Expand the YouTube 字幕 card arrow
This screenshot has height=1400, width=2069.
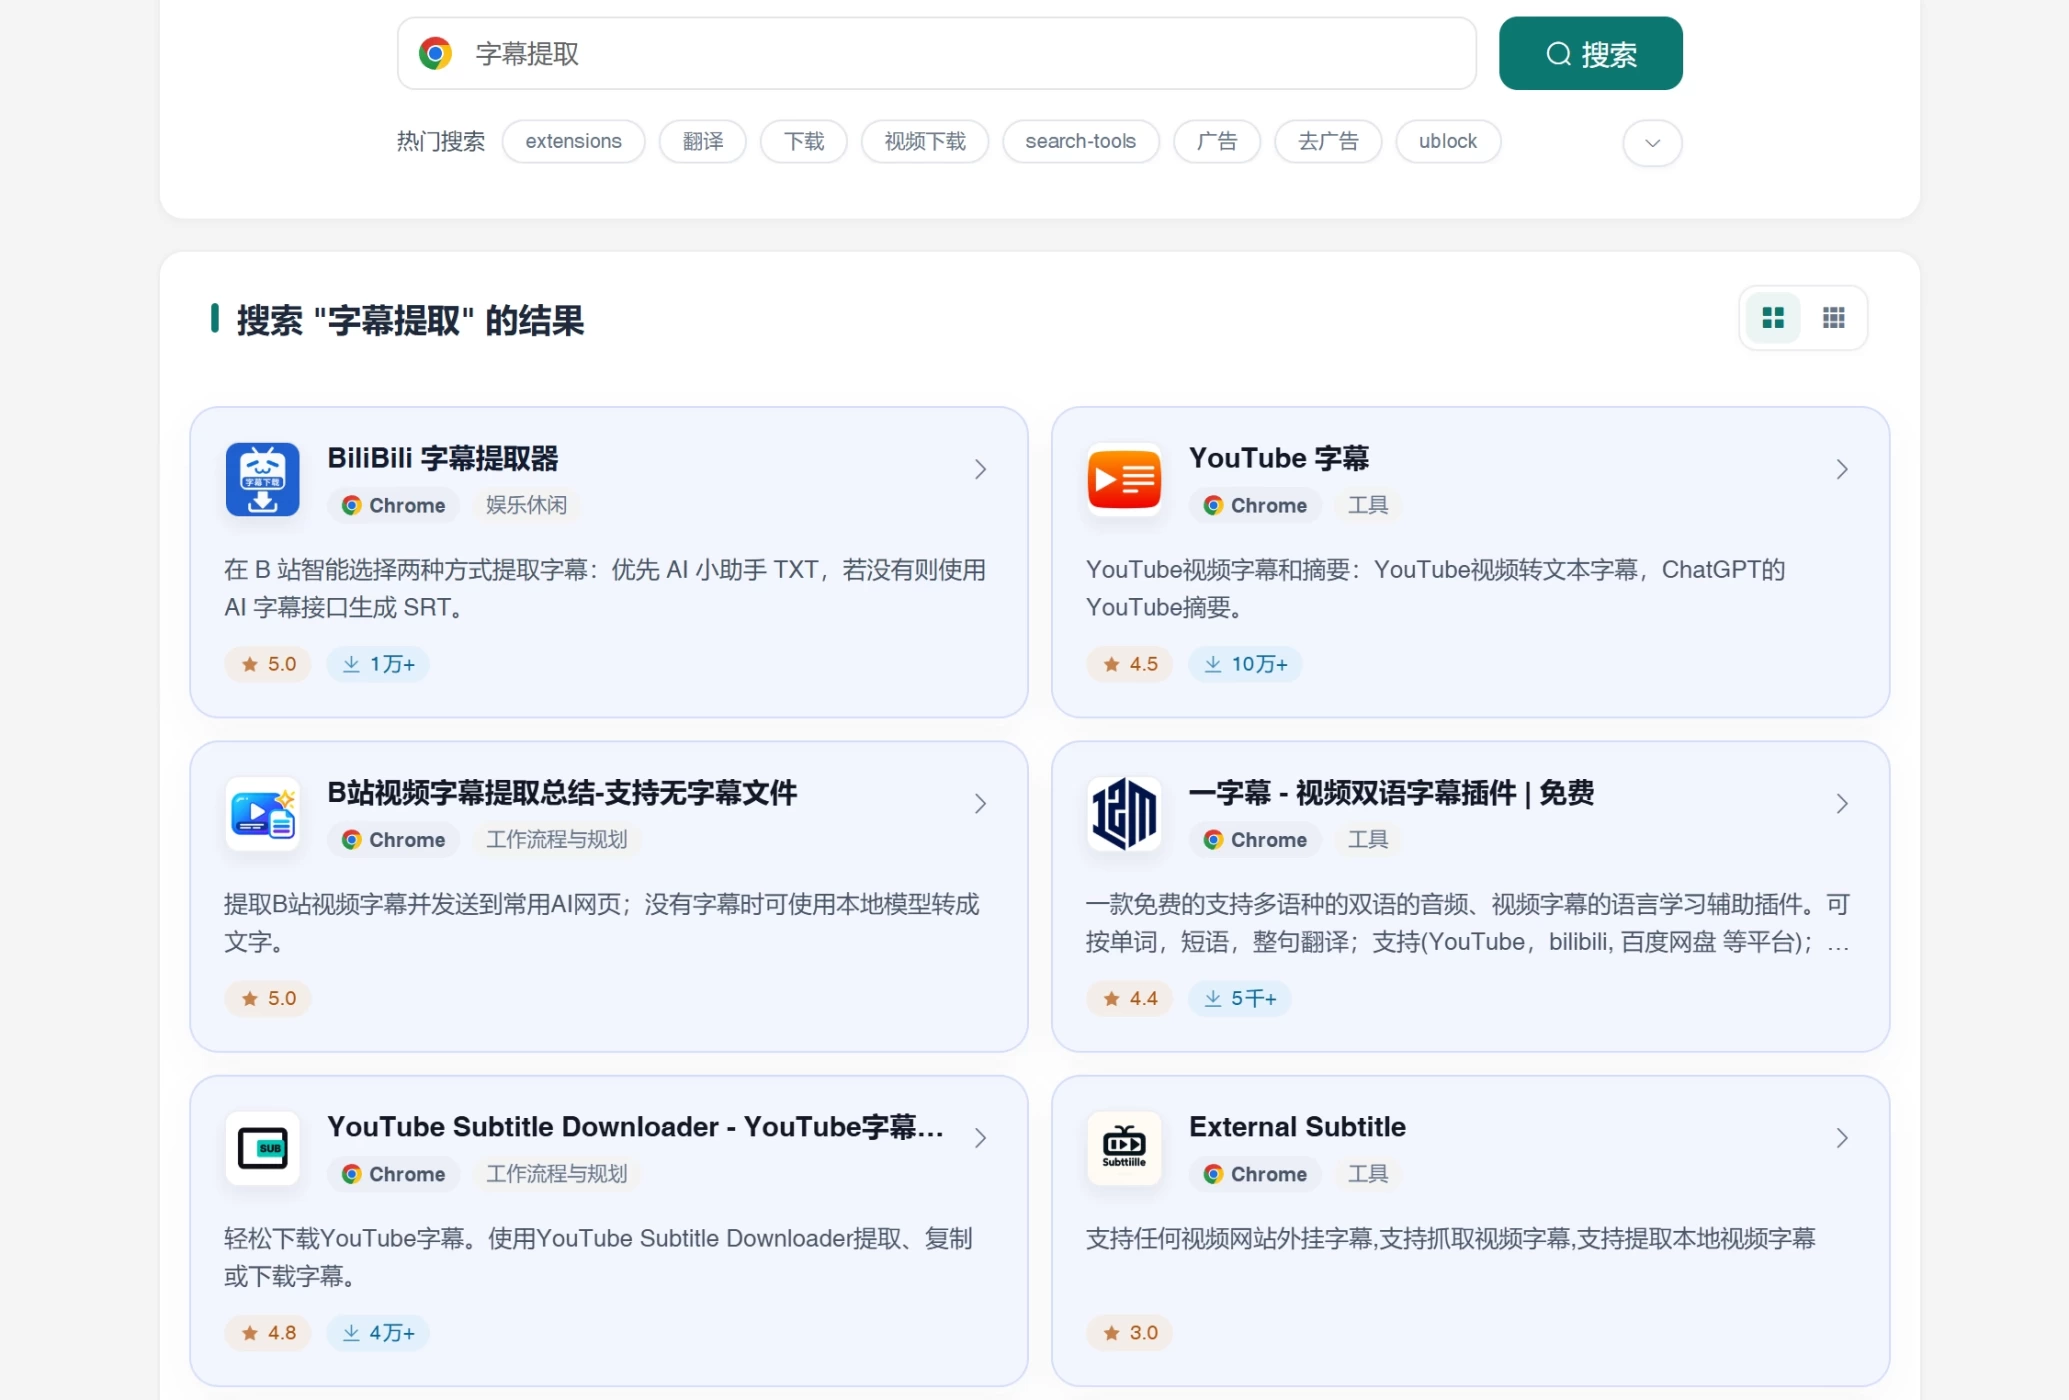point(1842,469)
